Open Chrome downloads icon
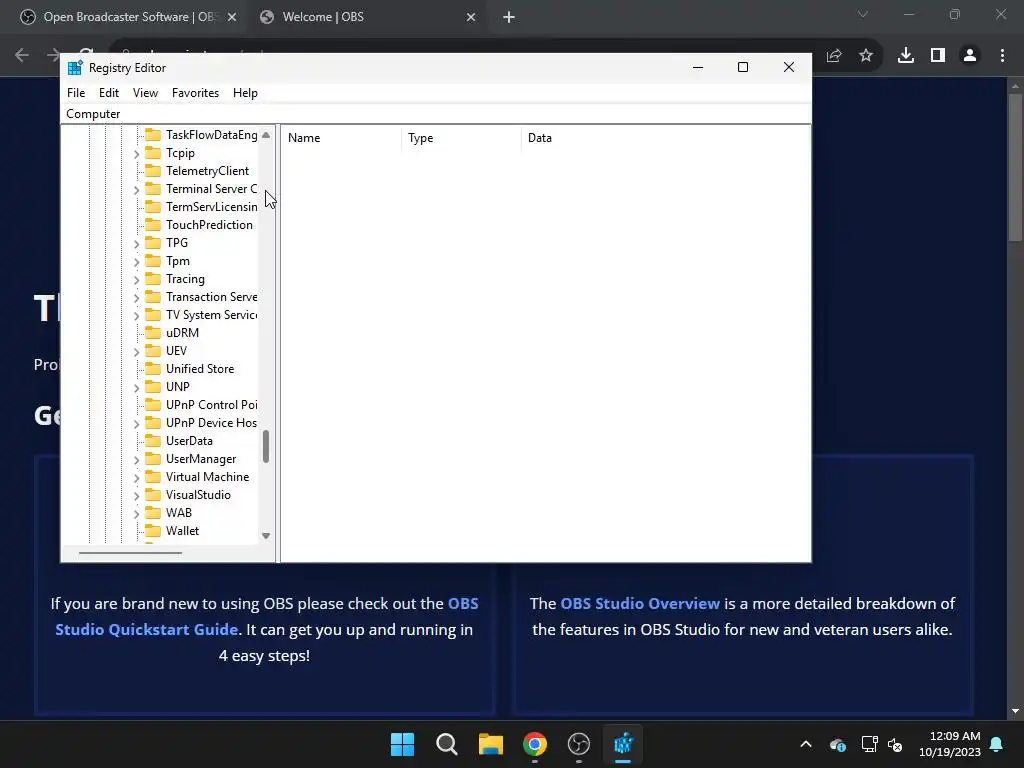1024x768 pixels. 906,56
